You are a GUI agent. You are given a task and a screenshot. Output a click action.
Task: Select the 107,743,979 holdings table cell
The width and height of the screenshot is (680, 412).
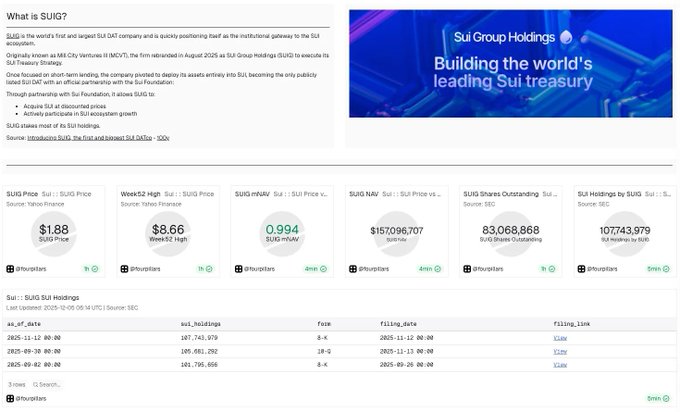199,338
